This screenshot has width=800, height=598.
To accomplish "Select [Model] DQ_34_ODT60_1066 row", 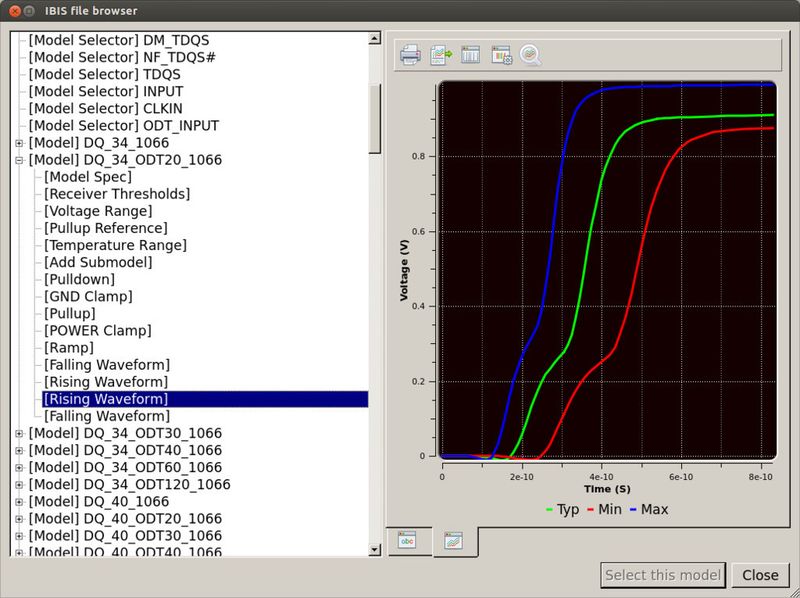I will coord(125,467).
